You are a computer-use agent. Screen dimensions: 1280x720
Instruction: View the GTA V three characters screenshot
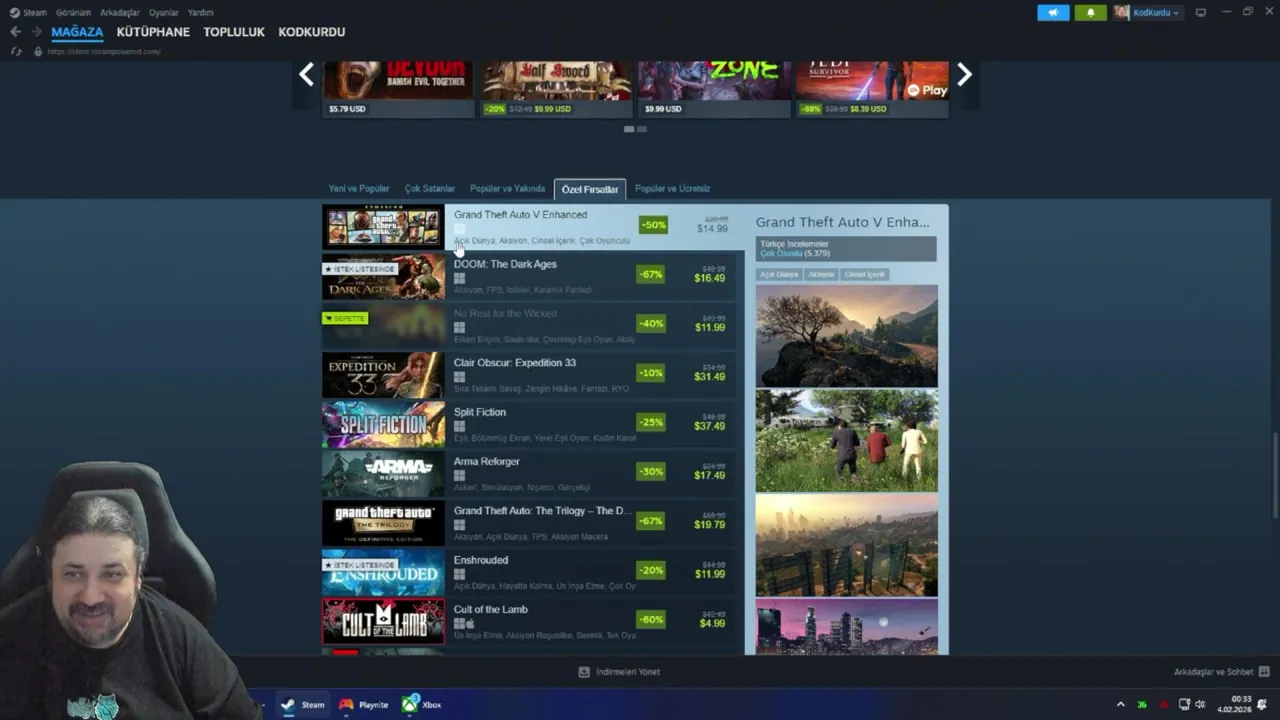coord(847,441)
